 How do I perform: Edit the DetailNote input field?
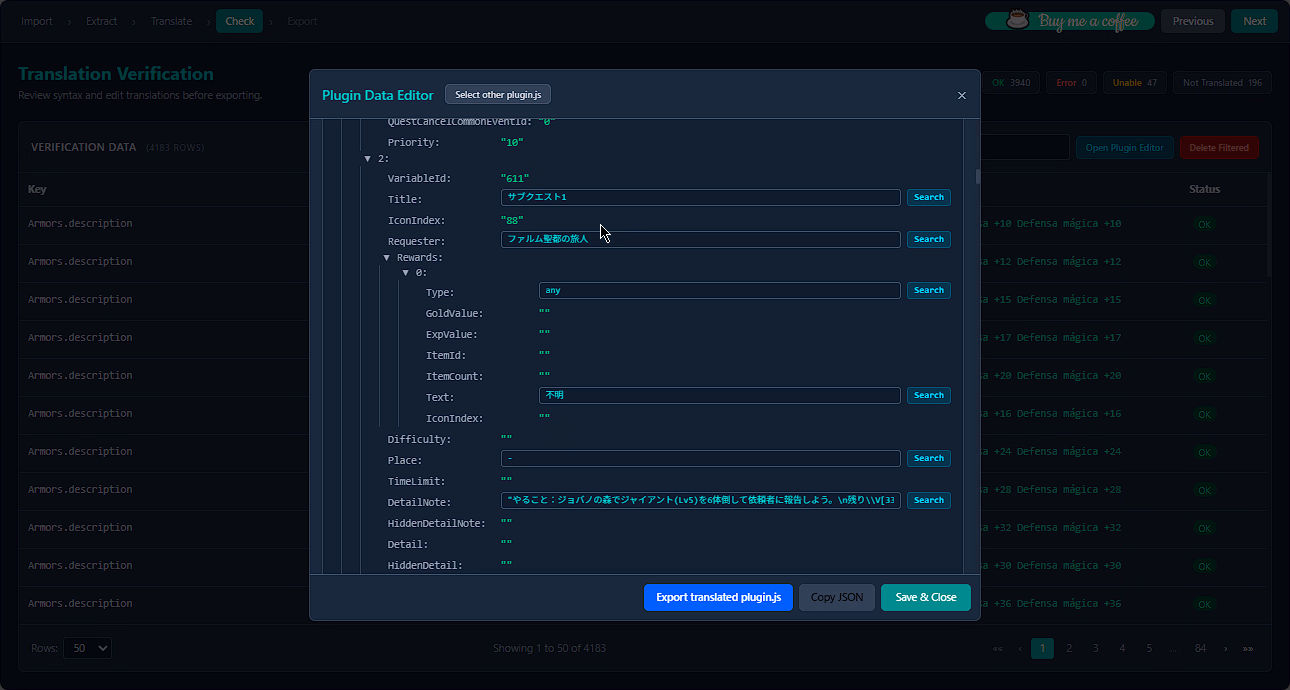[x=700, y=501]
